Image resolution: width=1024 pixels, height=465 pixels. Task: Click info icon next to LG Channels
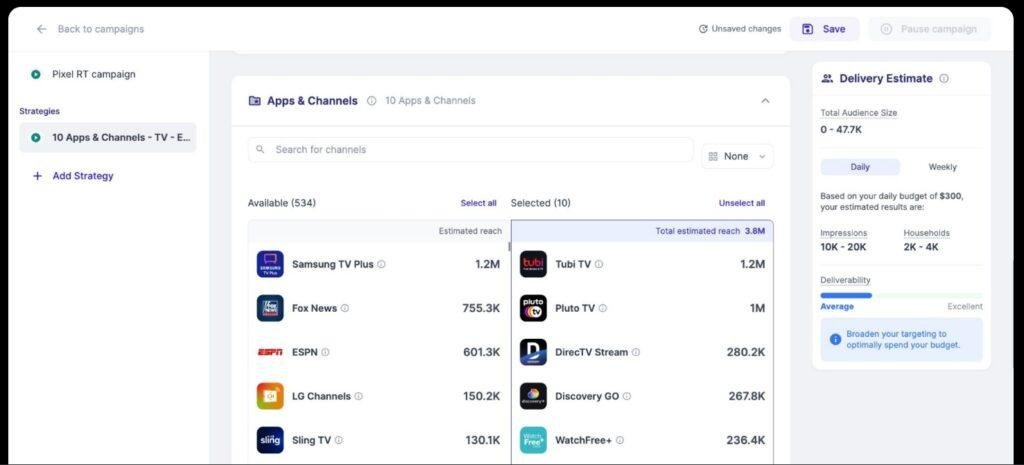(x=359, y=396)
